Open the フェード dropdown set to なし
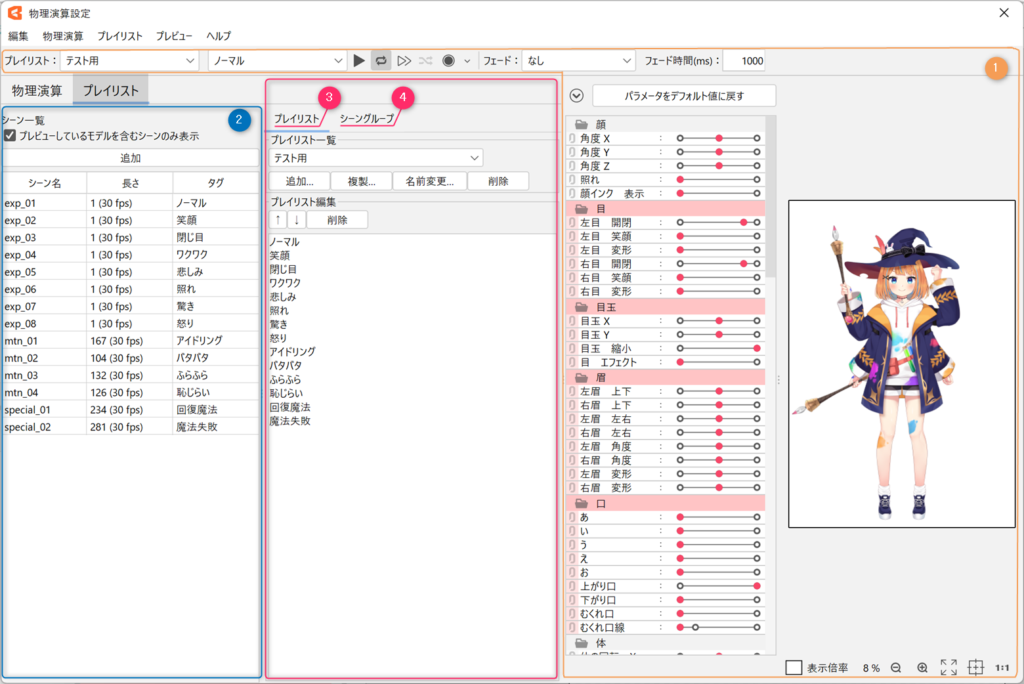 (x=578, y=61)
